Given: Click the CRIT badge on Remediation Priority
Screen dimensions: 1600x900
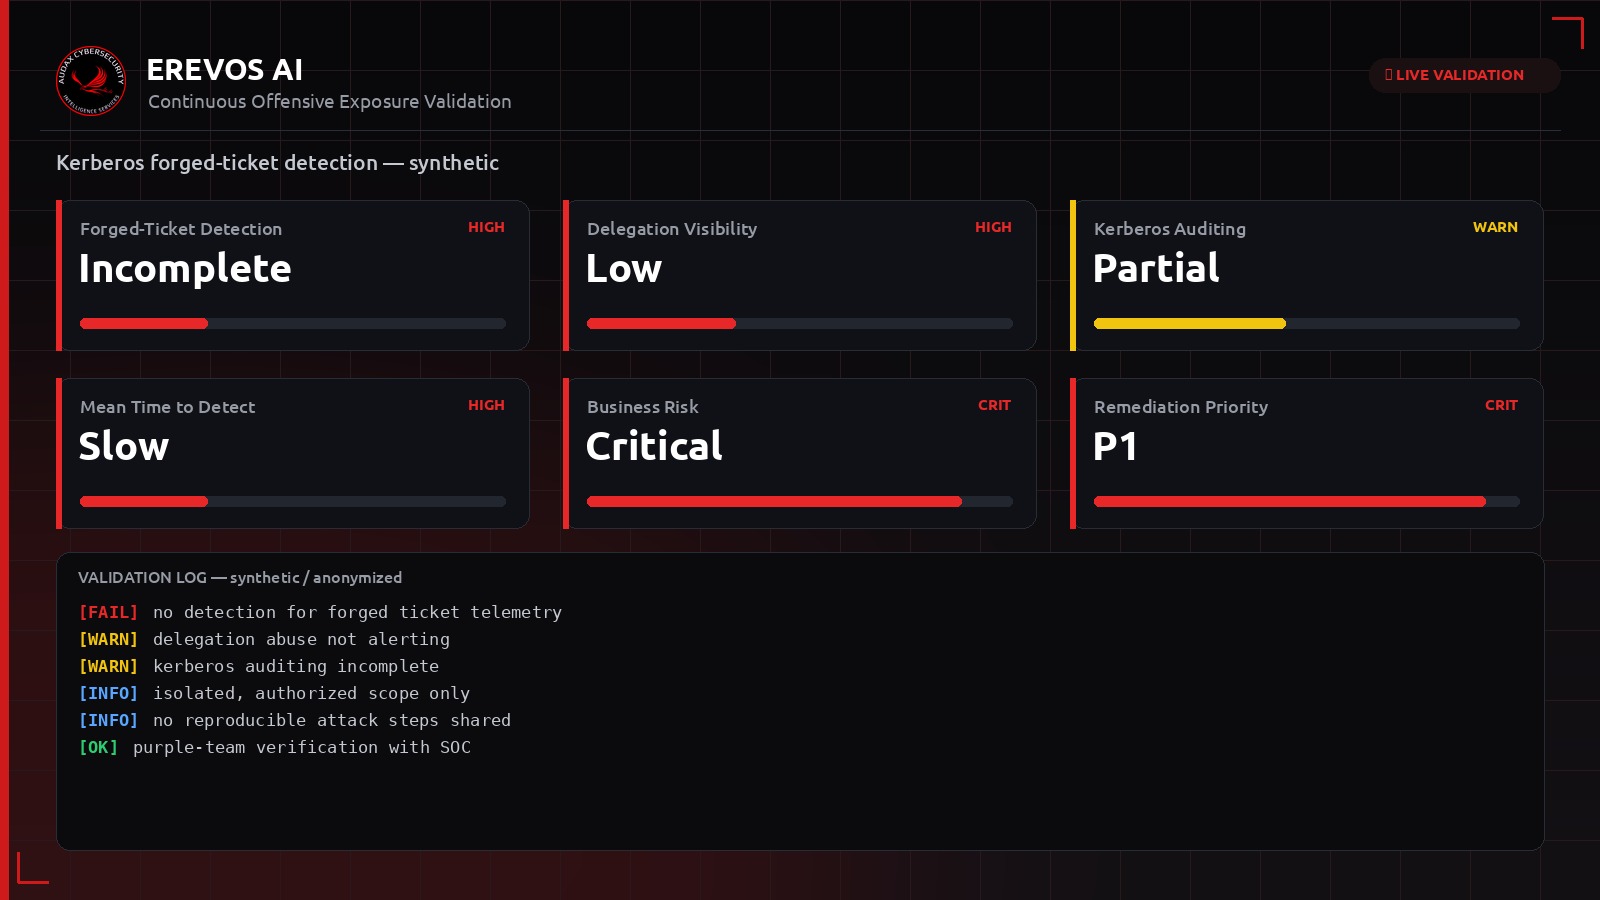Looking at the screenshot, I should [x=1501, y=405].
